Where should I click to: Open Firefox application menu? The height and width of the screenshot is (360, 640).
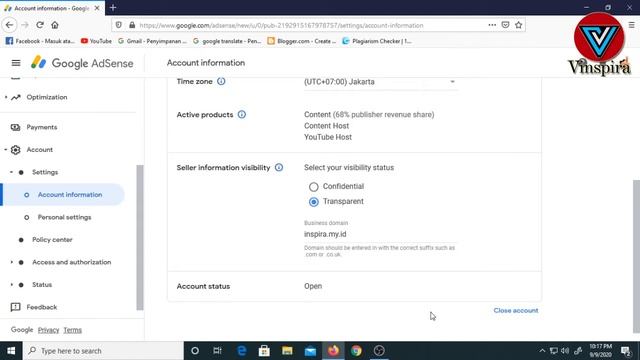click(631, 25)
